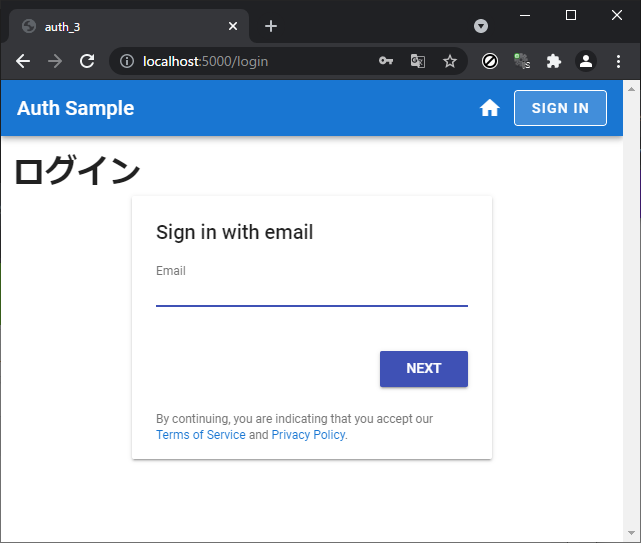641x543 pixels.
Task: Close the browser window
Action: pyautogui.click(x=616, y=16)
